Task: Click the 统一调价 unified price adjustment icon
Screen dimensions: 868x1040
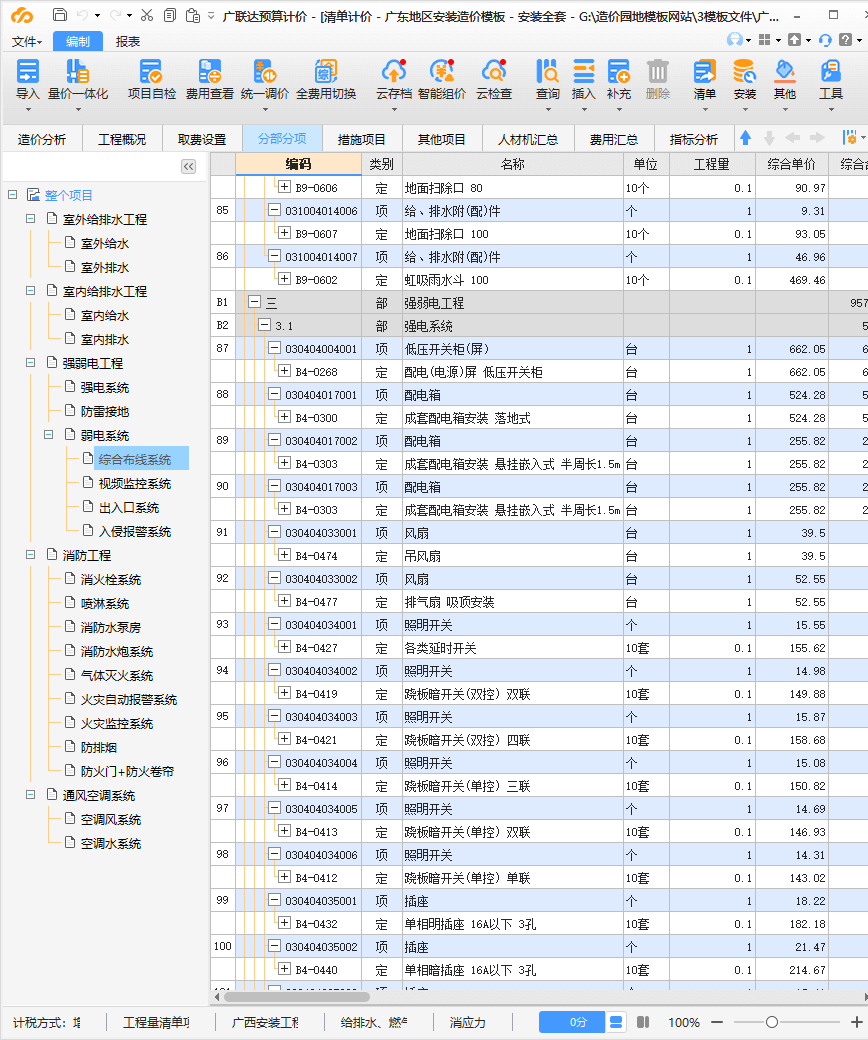Action: 265,73
